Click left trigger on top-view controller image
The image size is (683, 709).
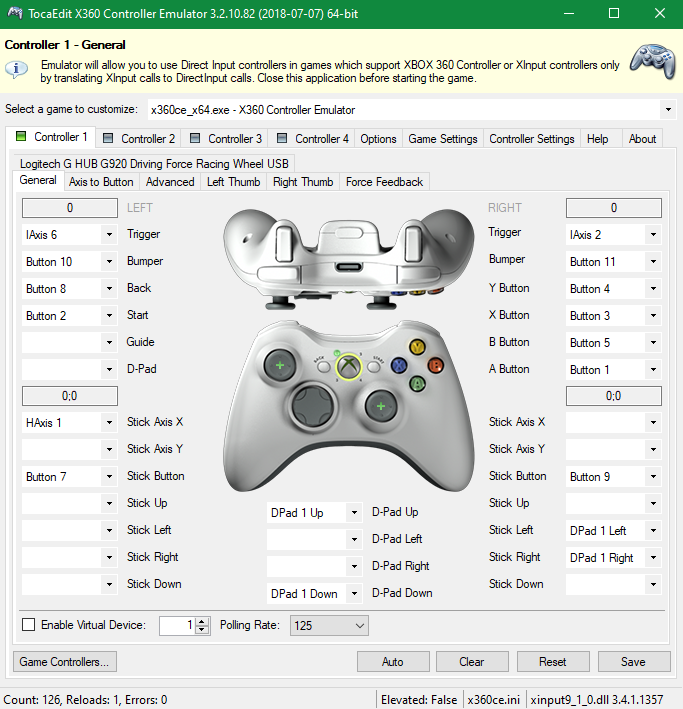[284, 243]
